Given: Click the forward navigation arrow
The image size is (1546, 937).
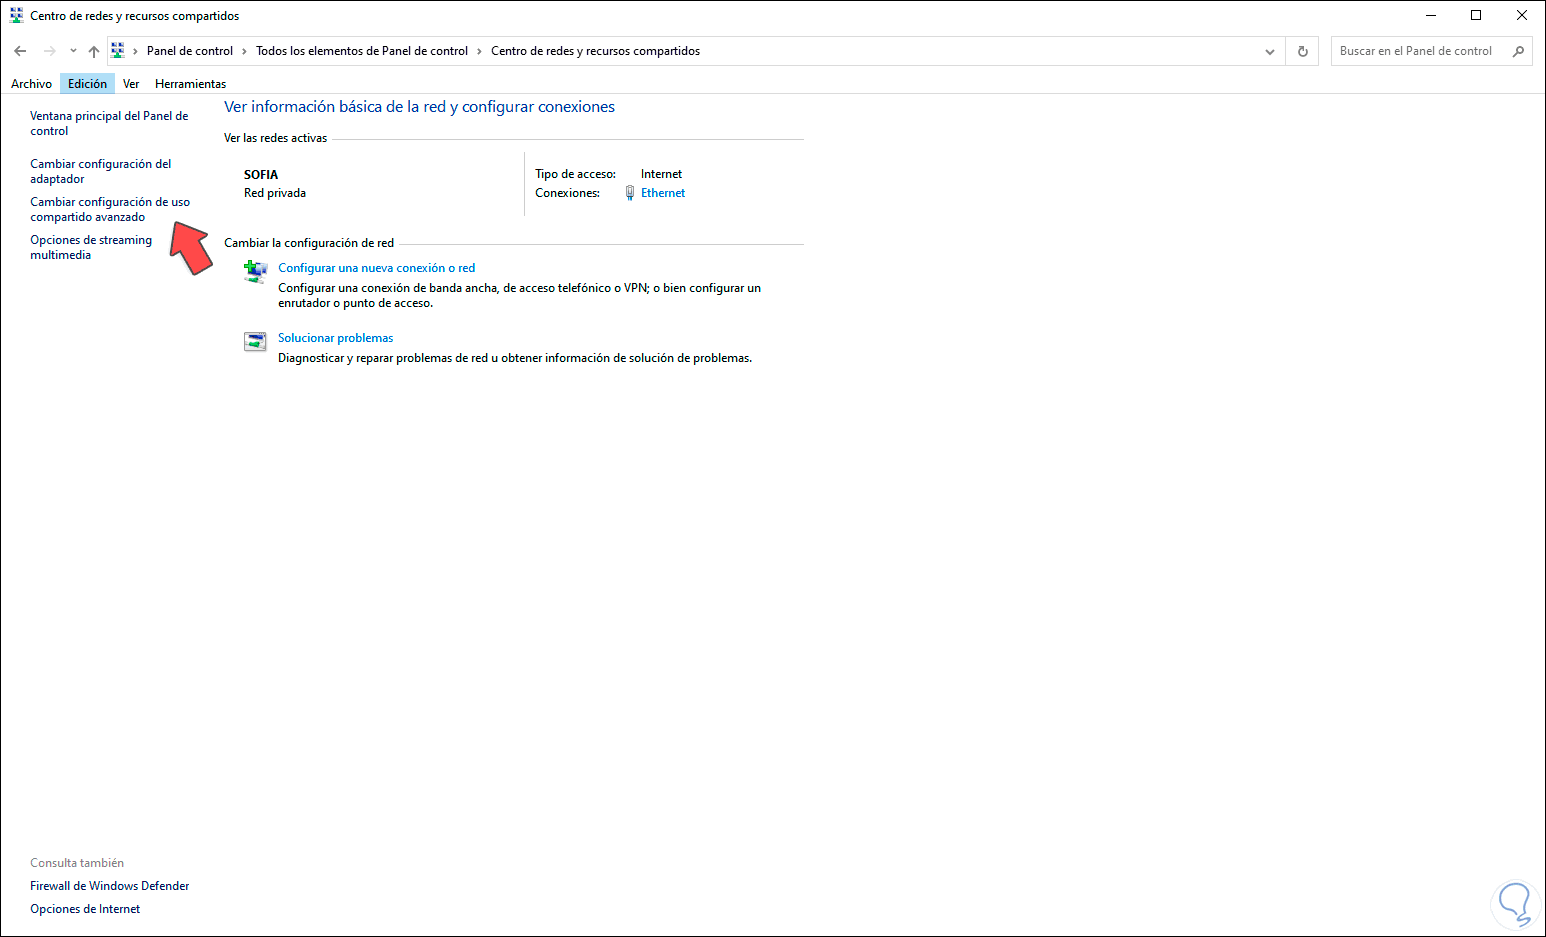Looking at the screenshot, I should (x=48, y=50).
